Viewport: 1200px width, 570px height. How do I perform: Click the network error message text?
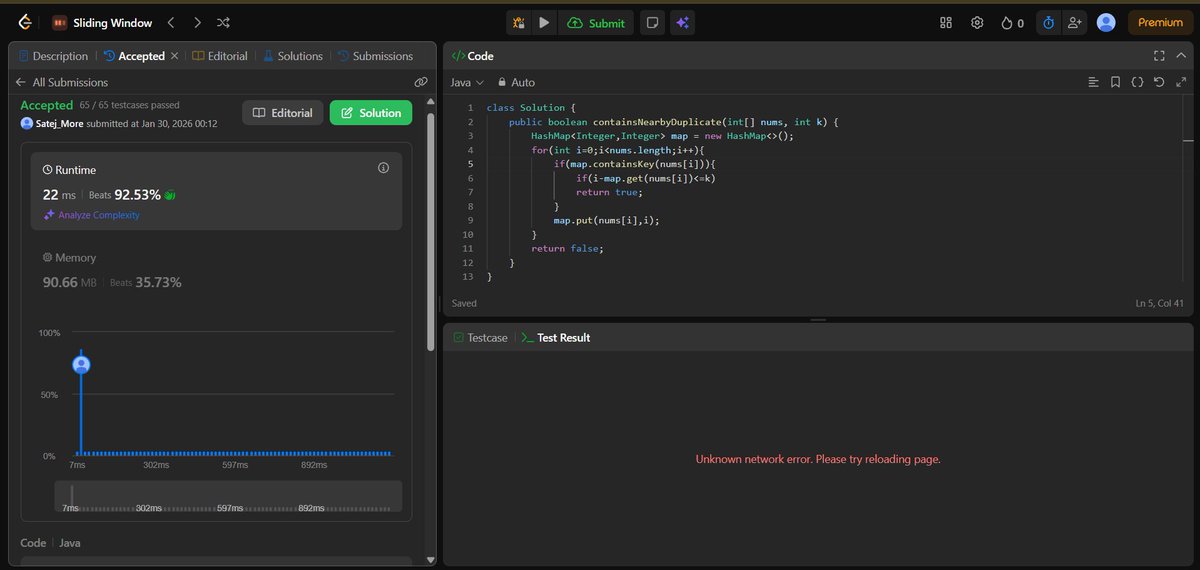click(x=818, y=460)
